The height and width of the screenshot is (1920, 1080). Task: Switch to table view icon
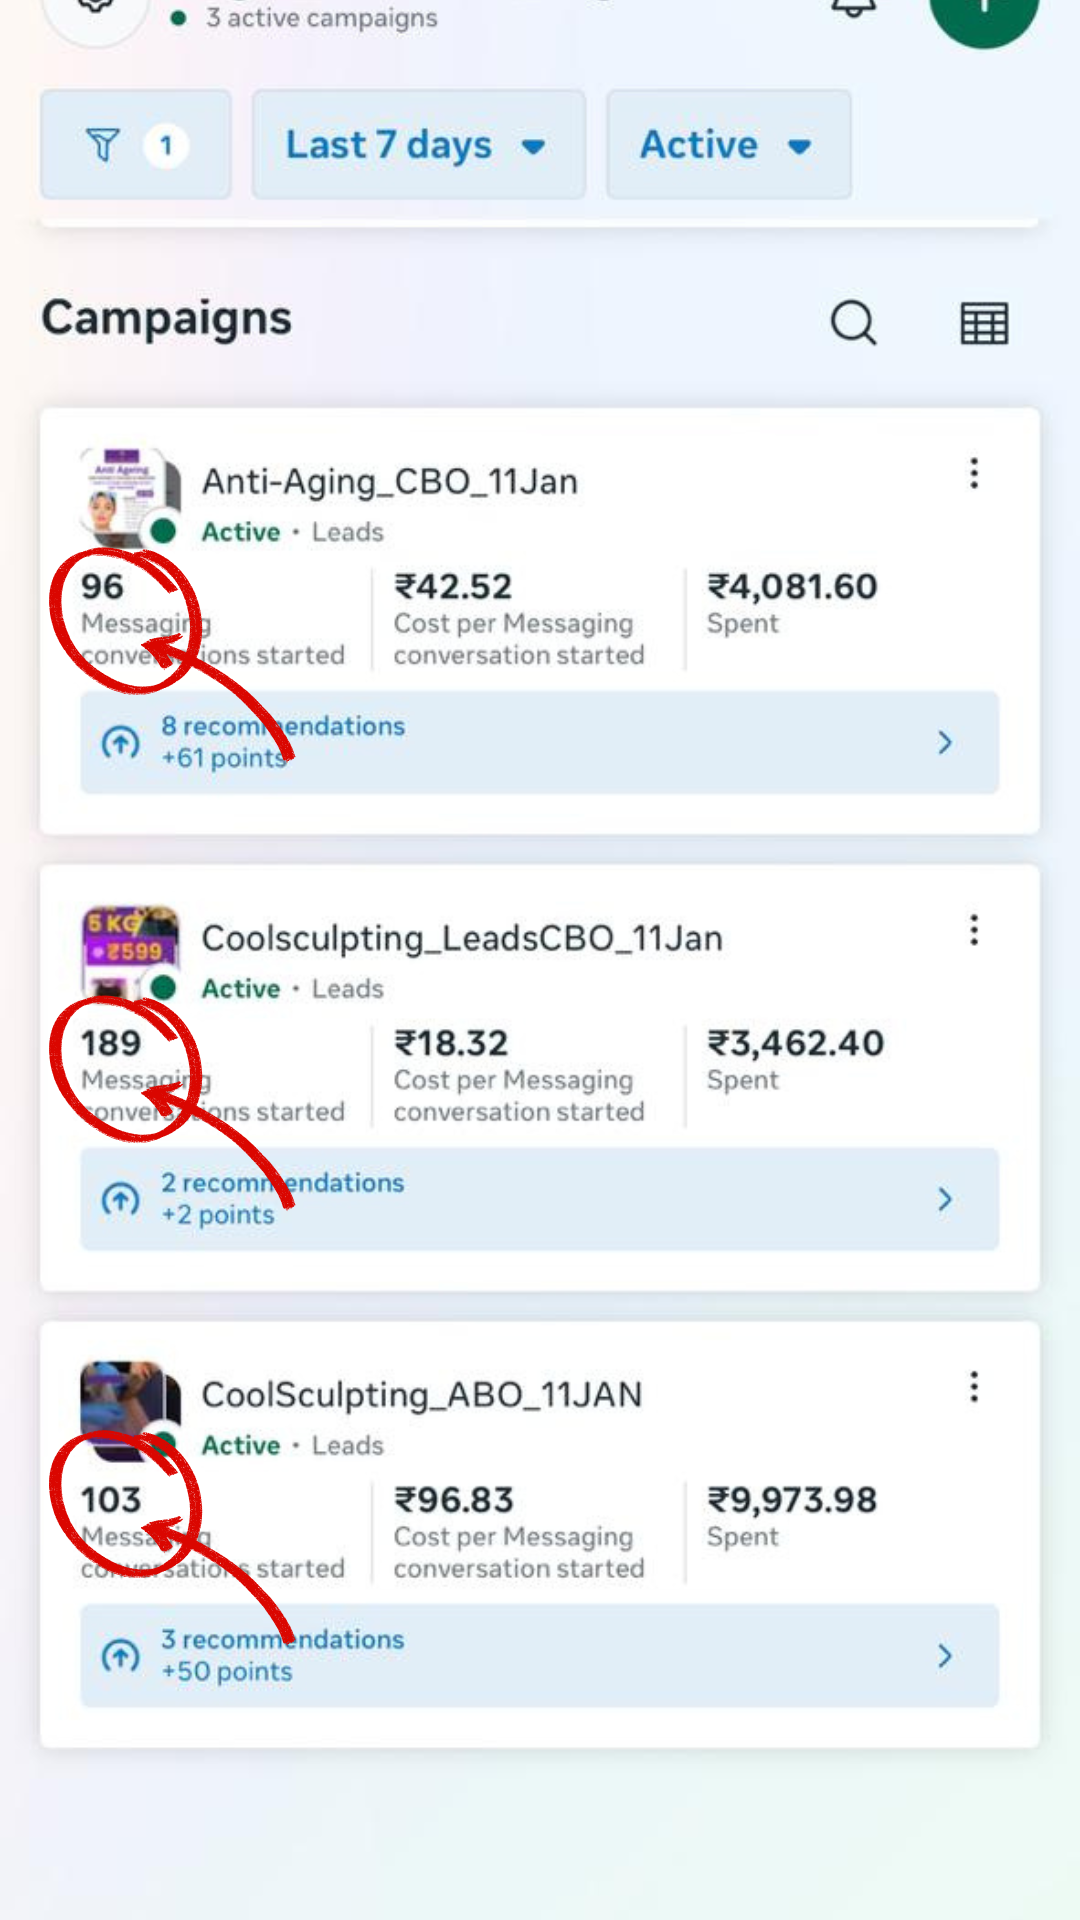coord(984,323)
